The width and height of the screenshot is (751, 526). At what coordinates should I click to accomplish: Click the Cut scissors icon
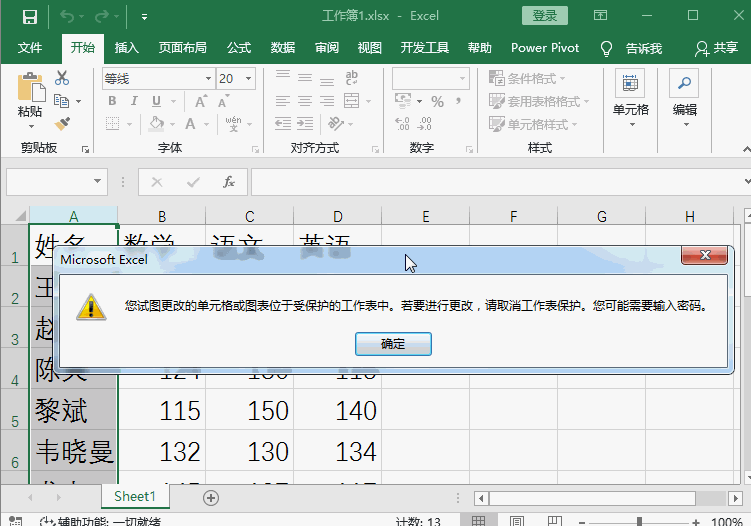coord(62,78)
